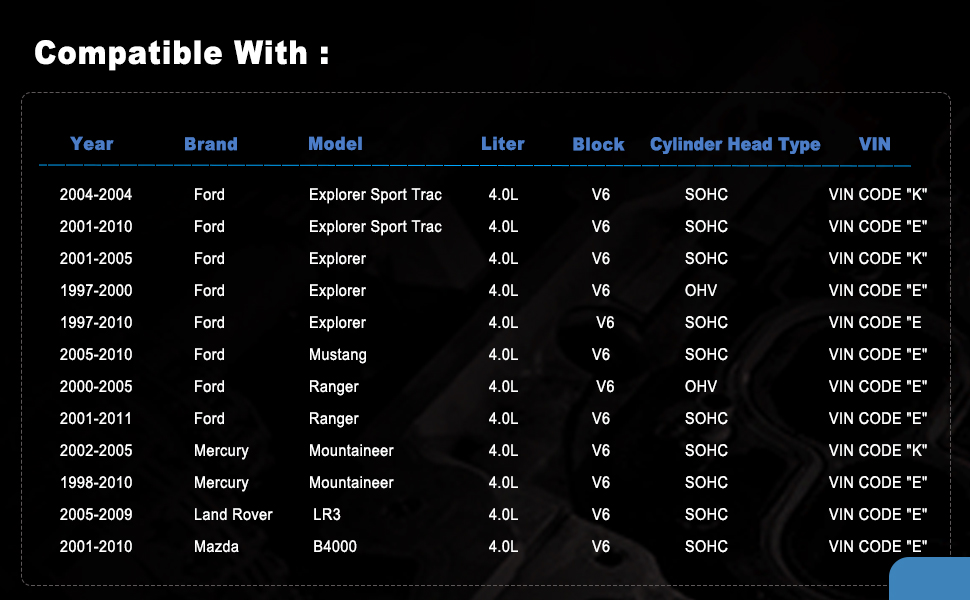Click the Block column header
Viewport: 970px width, 600px height.
tap(598, 144)
